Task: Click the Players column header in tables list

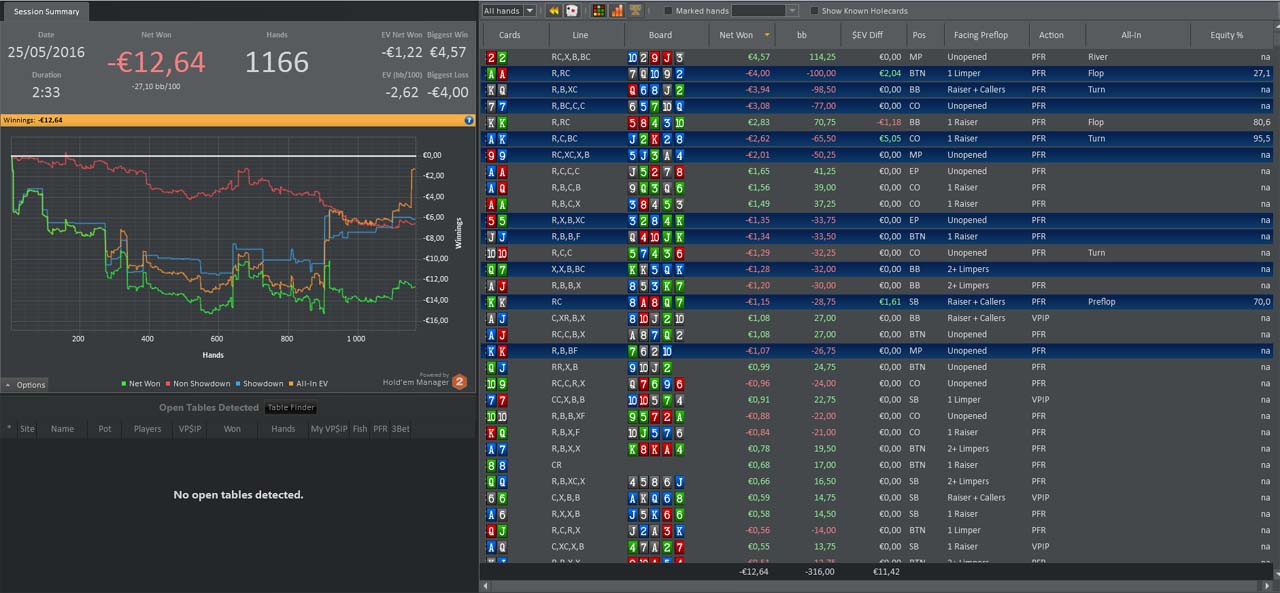Action: tap(147, 429)
